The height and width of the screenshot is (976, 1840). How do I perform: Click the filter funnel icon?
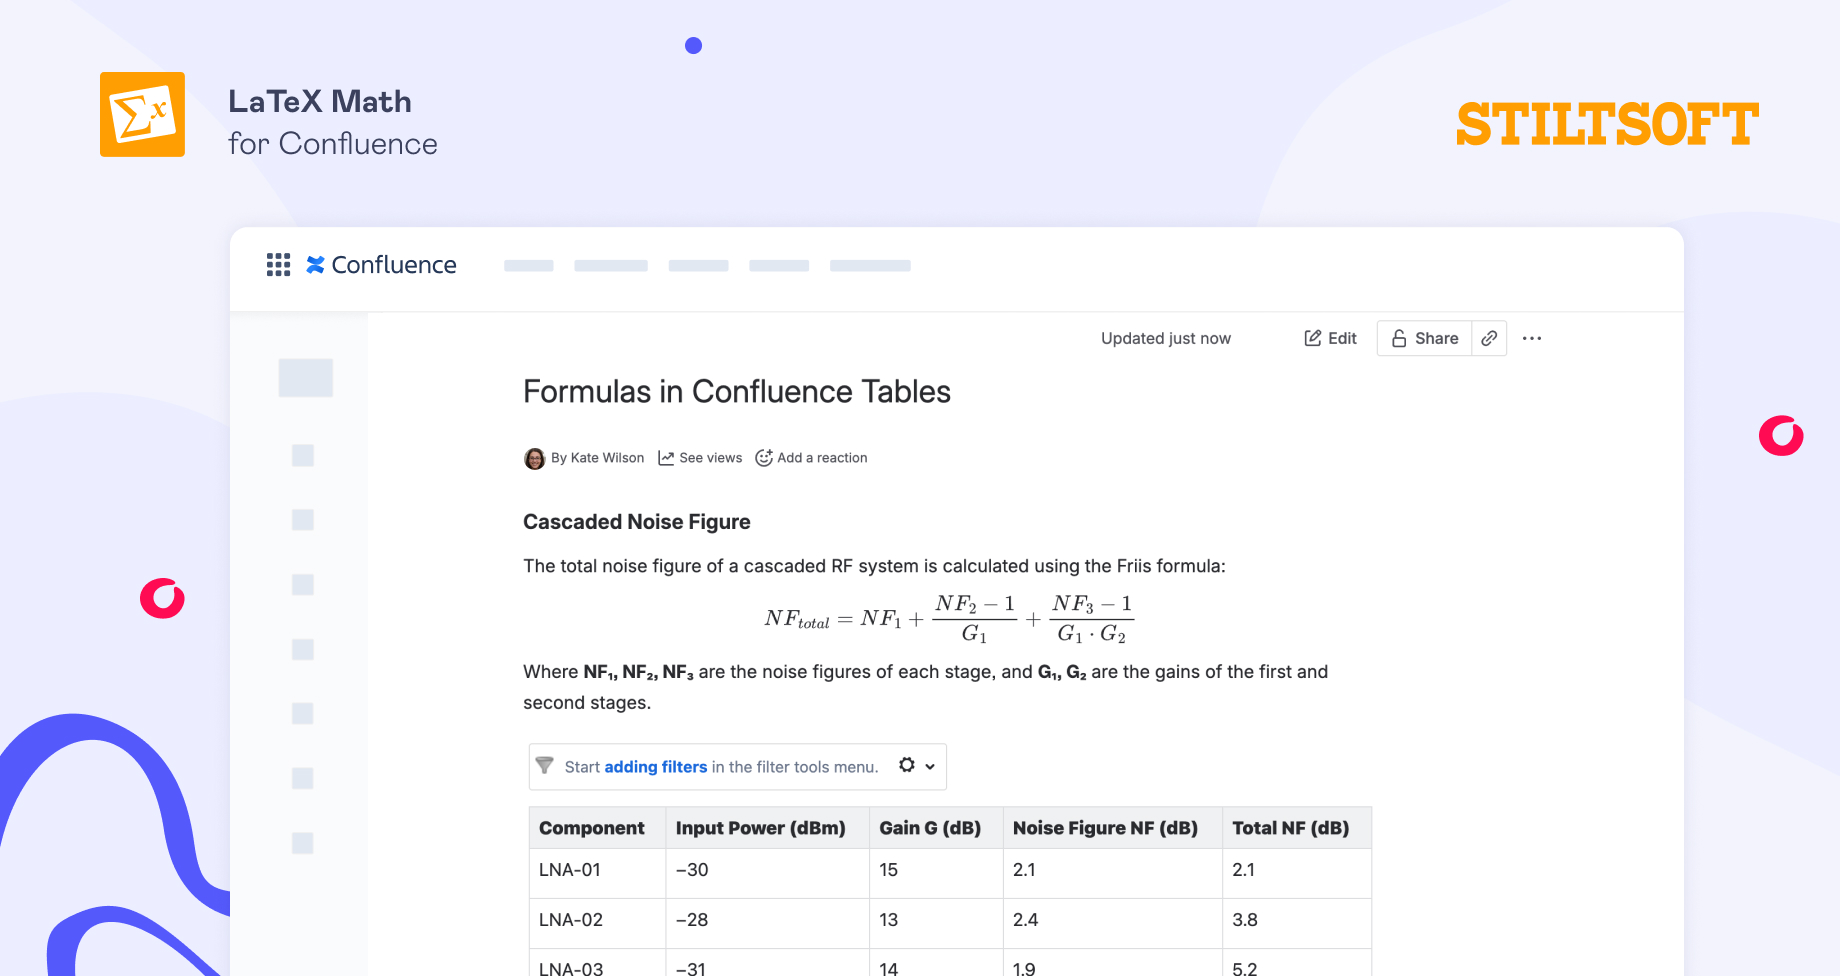coord(545,766)
